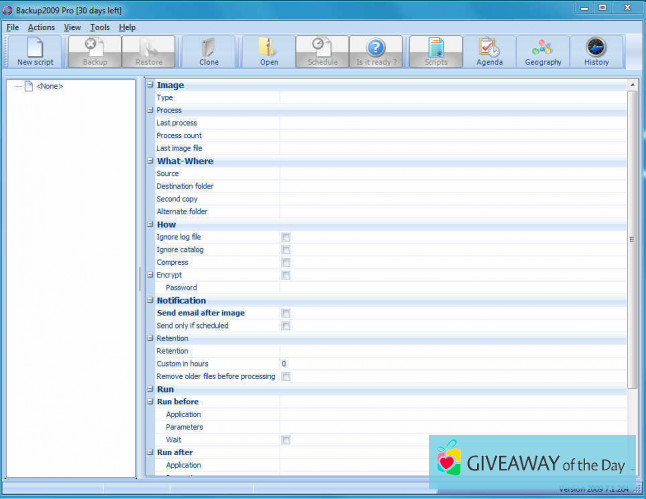Click the Destination folder field

(452, 186)
